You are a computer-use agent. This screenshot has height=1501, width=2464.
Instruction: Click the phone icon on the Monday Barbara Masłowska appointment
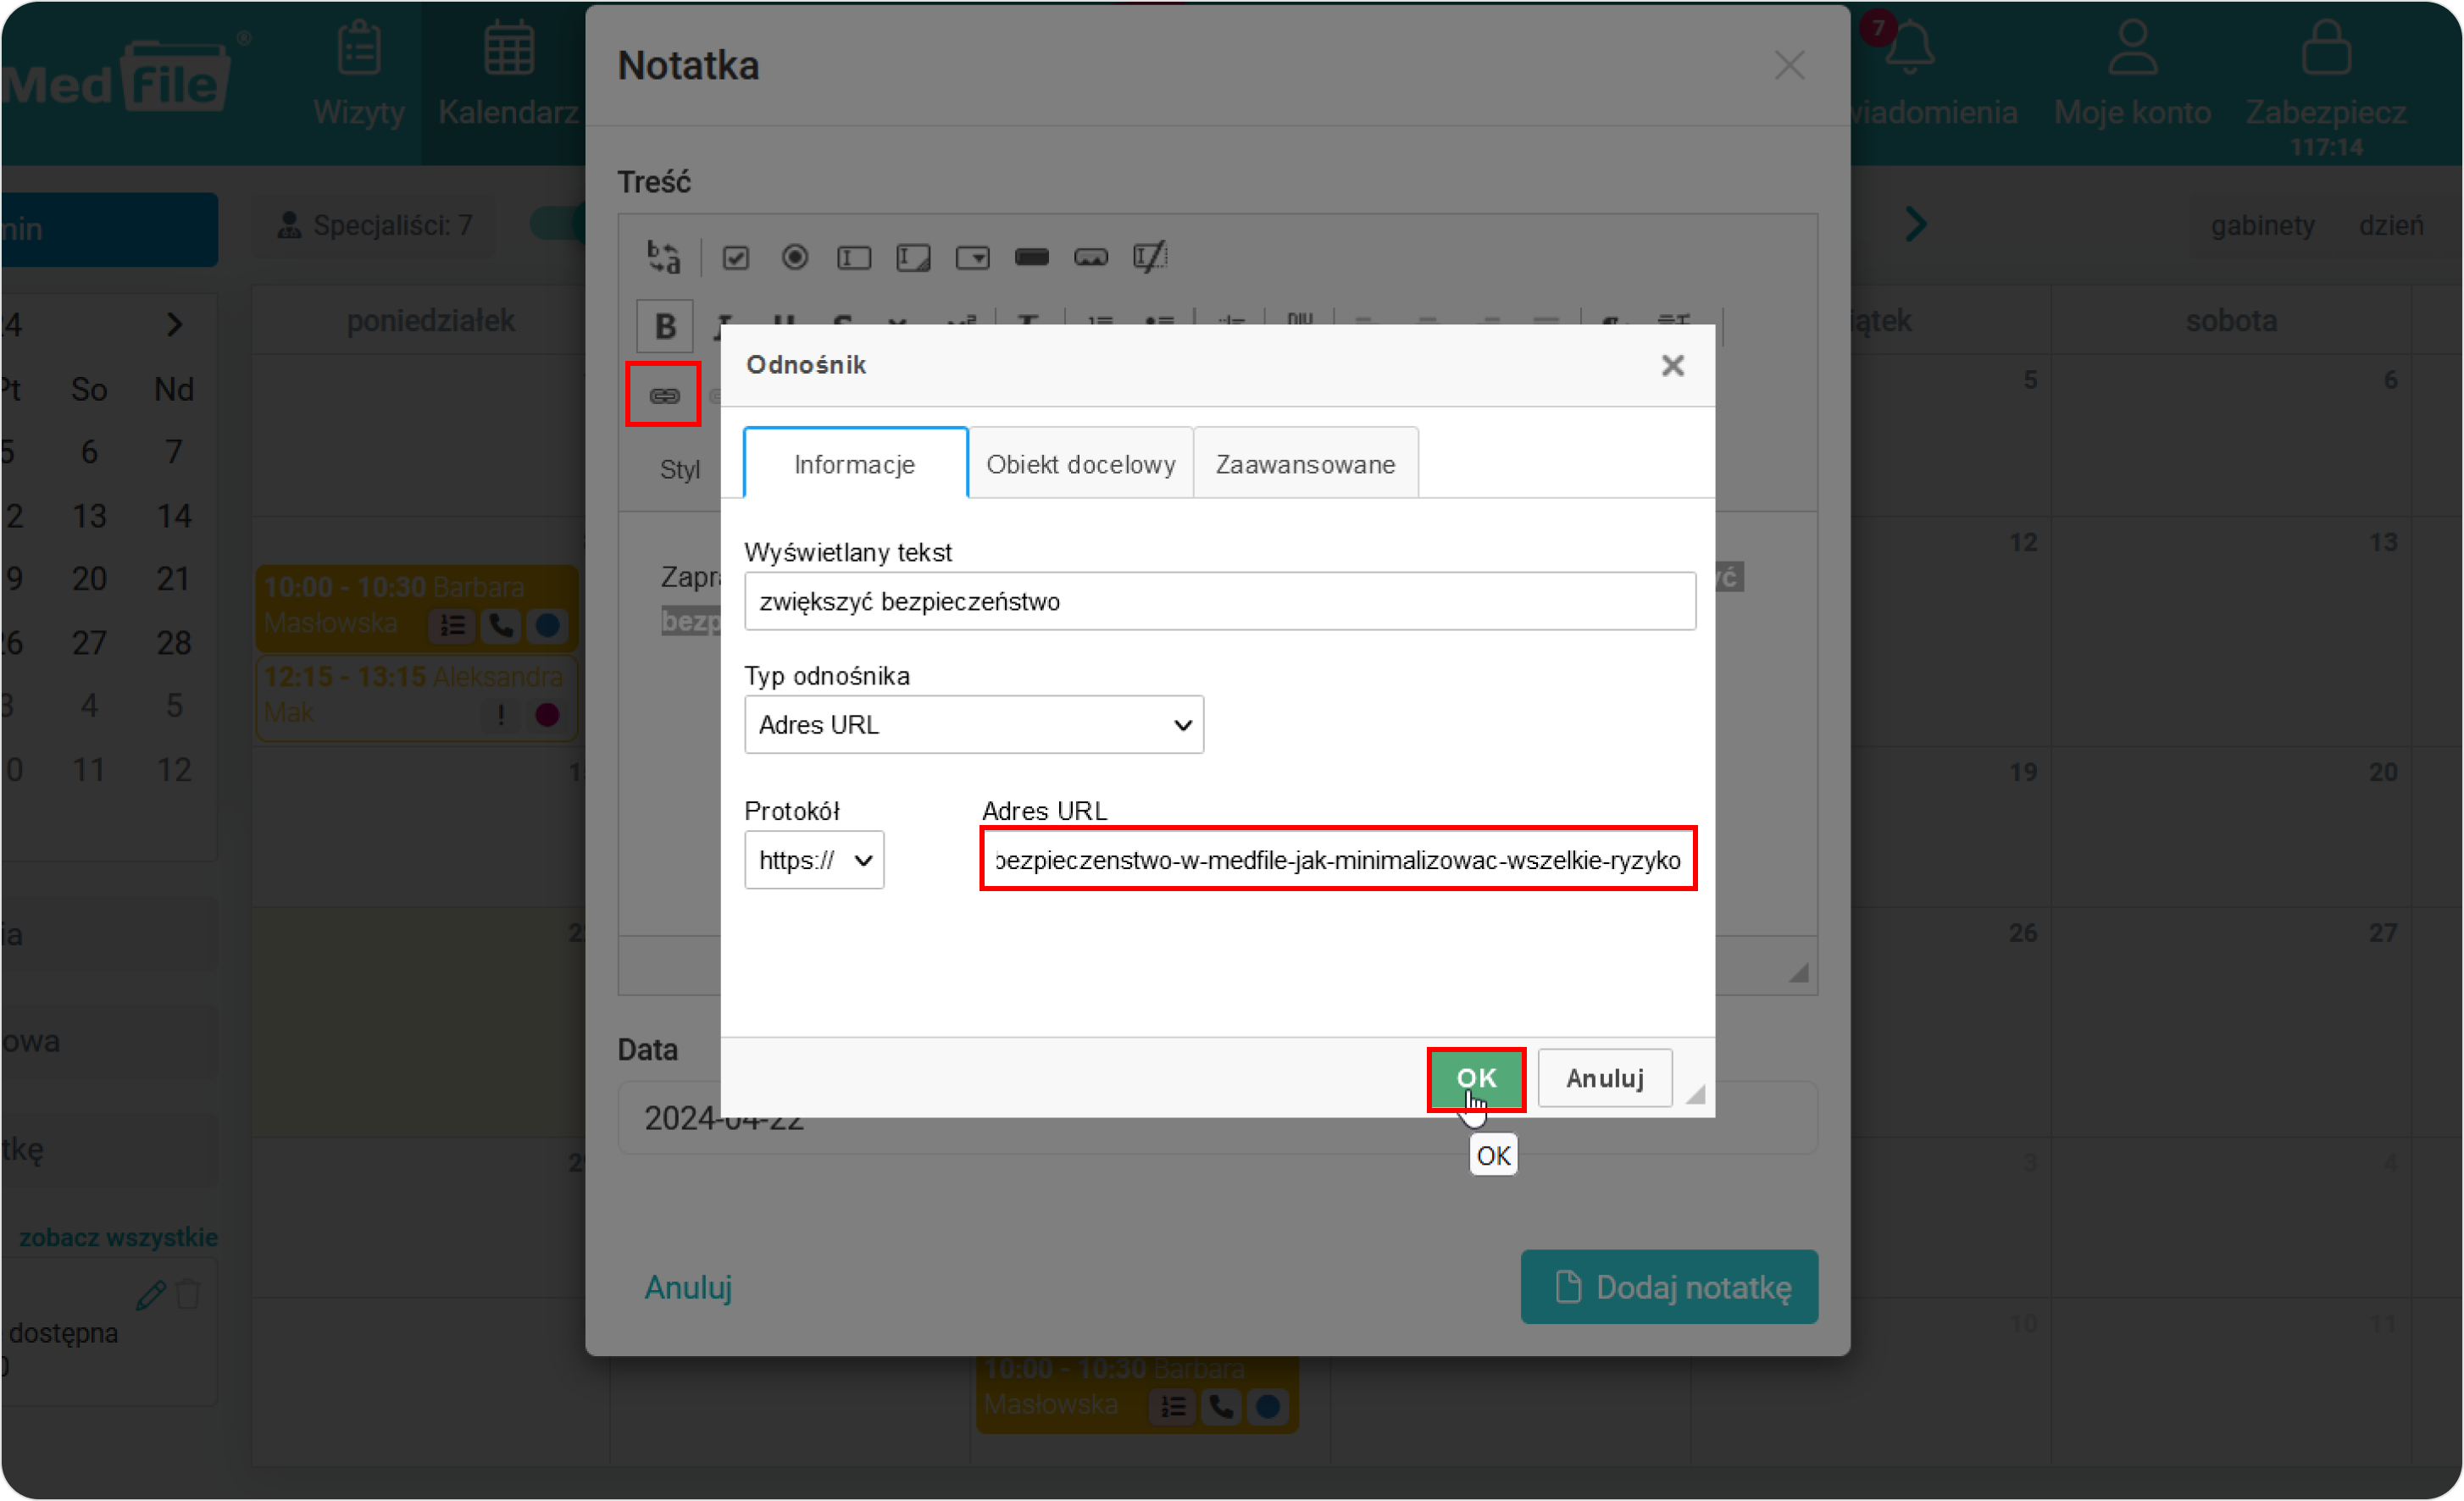[x=500, y=626]
